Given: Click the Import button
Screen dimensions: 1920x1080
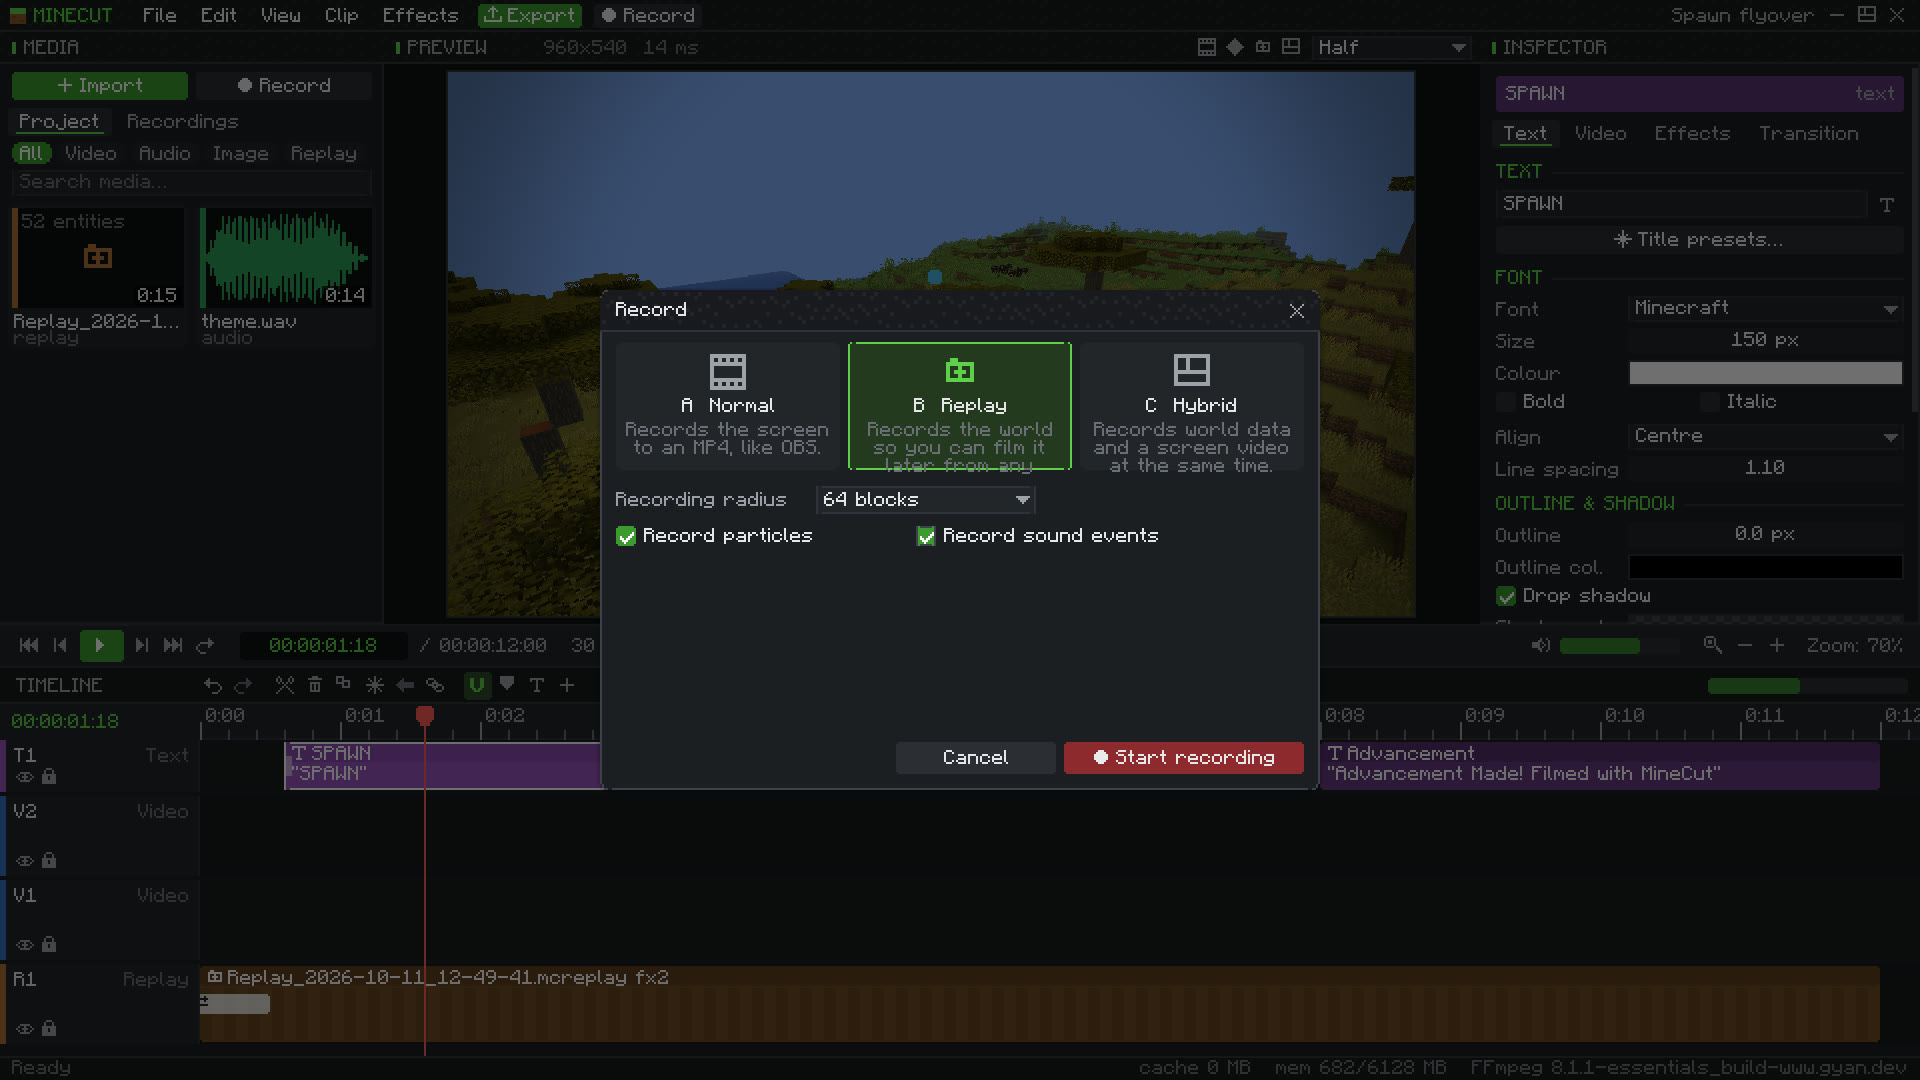Looking at the screenshot, I should [x=100, y=85].
